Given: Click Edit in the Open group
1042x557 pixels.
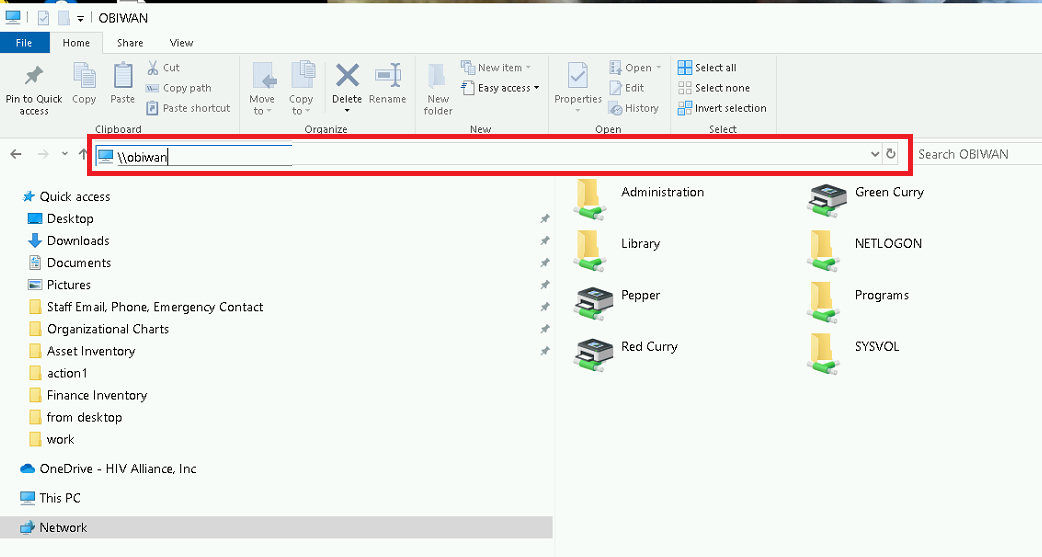Looking at the screenshot, I should (x=627, y=88).
